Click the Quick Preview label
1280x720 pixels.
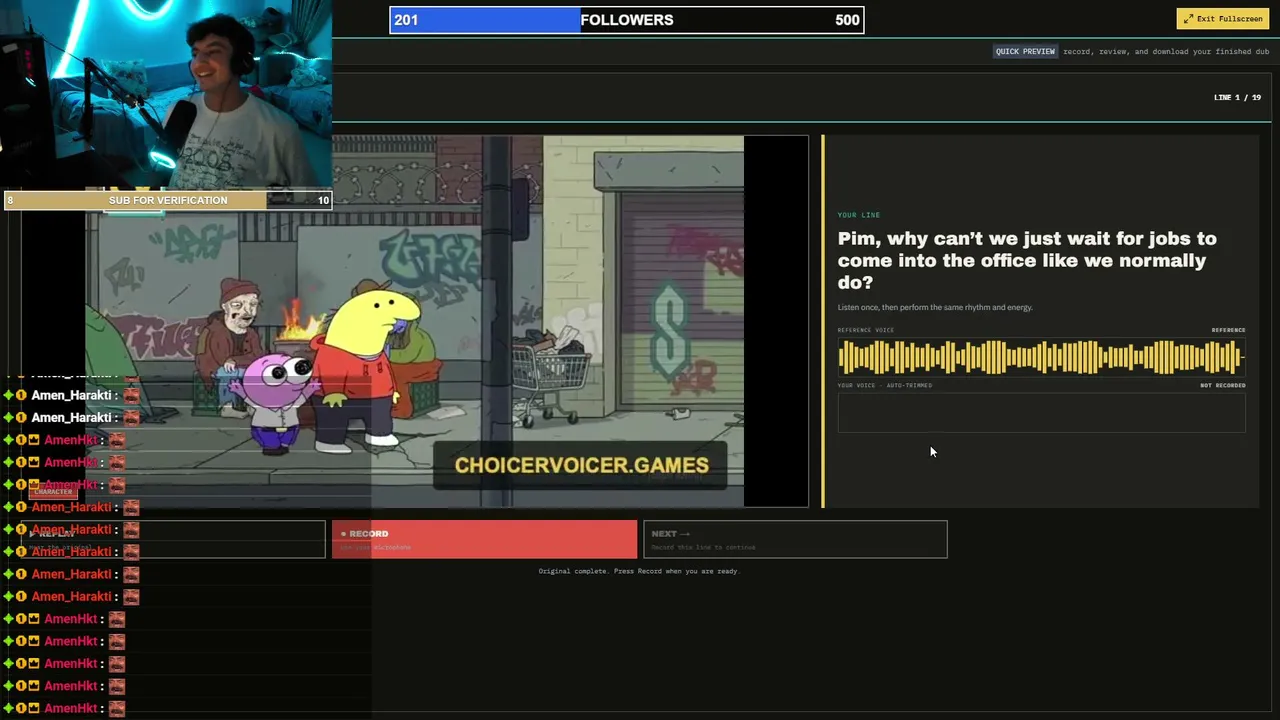point(1025,52)
